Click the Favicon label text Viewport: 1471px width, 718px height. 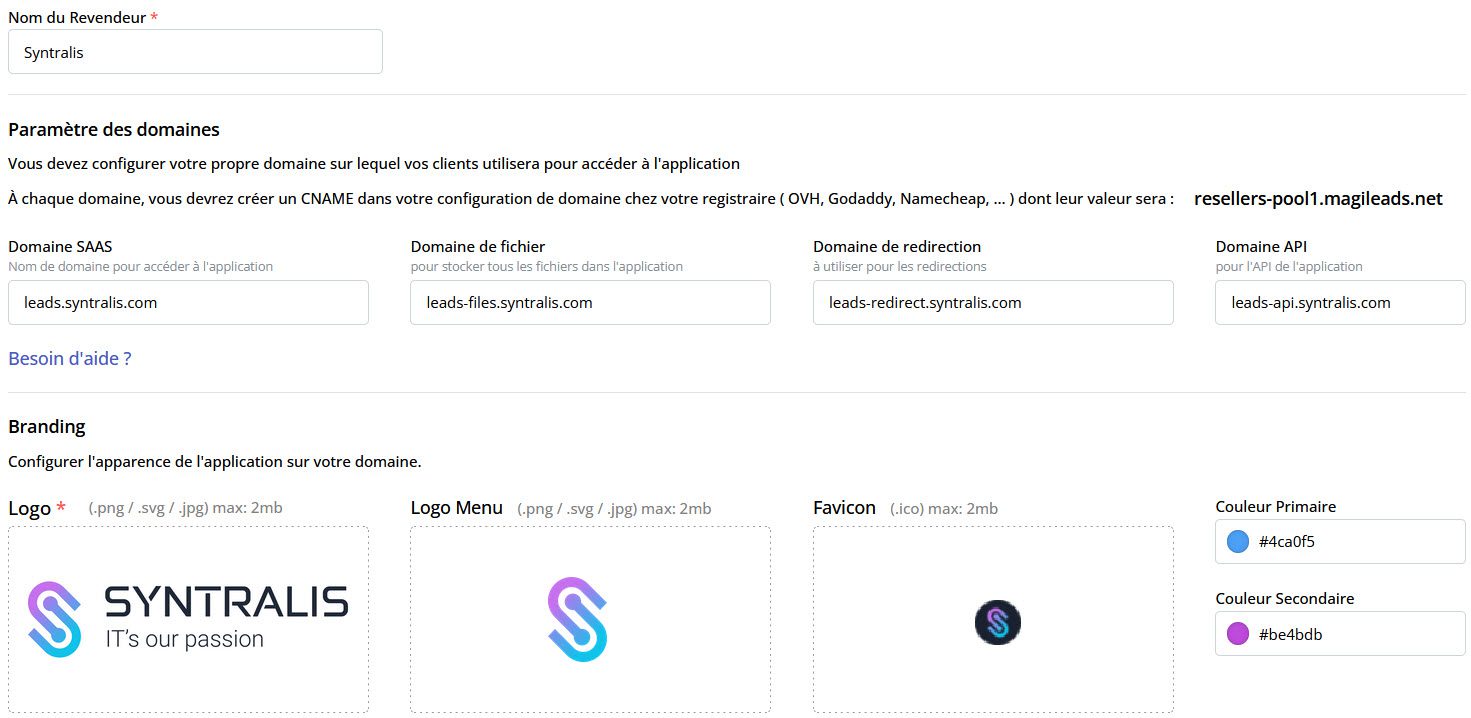(845, 508)
